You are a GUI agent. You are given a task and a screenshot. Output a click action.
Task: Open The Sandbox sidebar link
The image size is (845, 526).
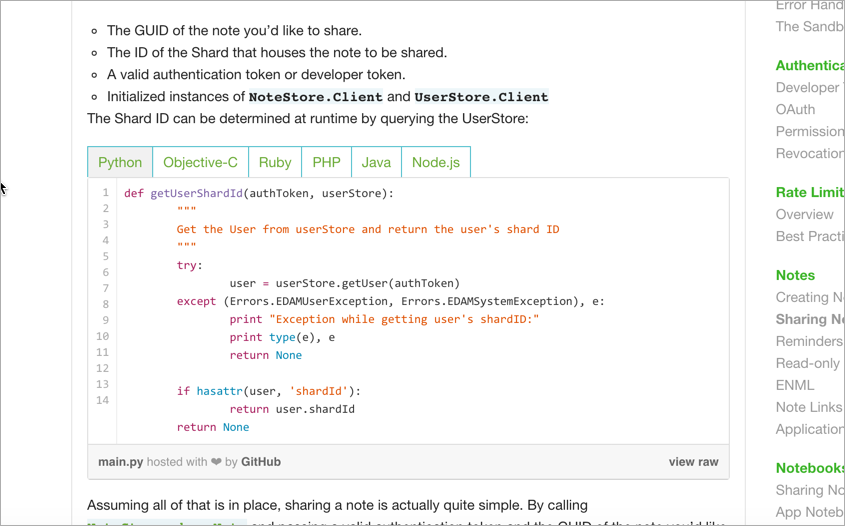[x=809, y=27]
